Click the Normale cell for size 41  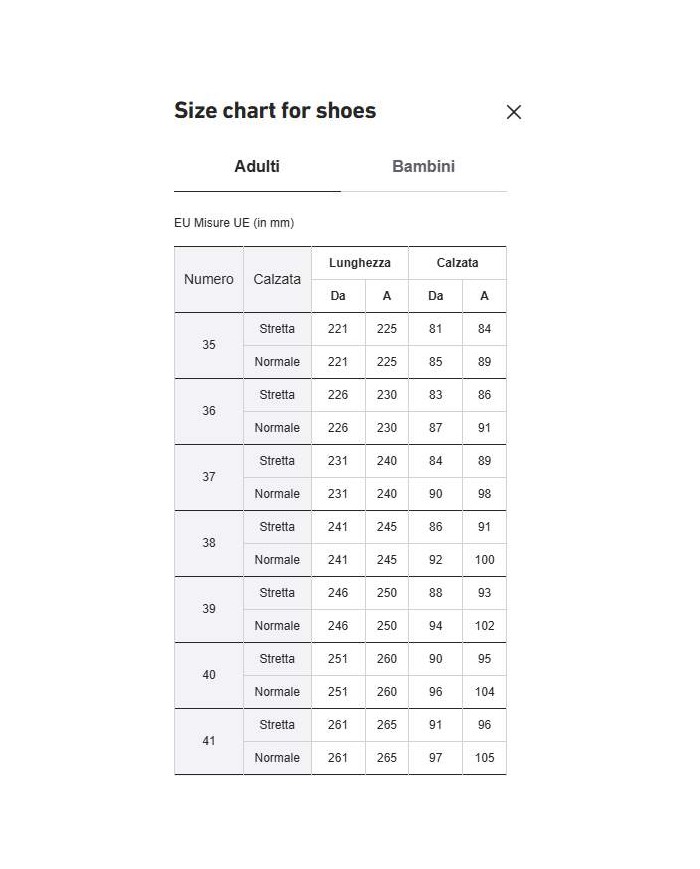(277, 758)
